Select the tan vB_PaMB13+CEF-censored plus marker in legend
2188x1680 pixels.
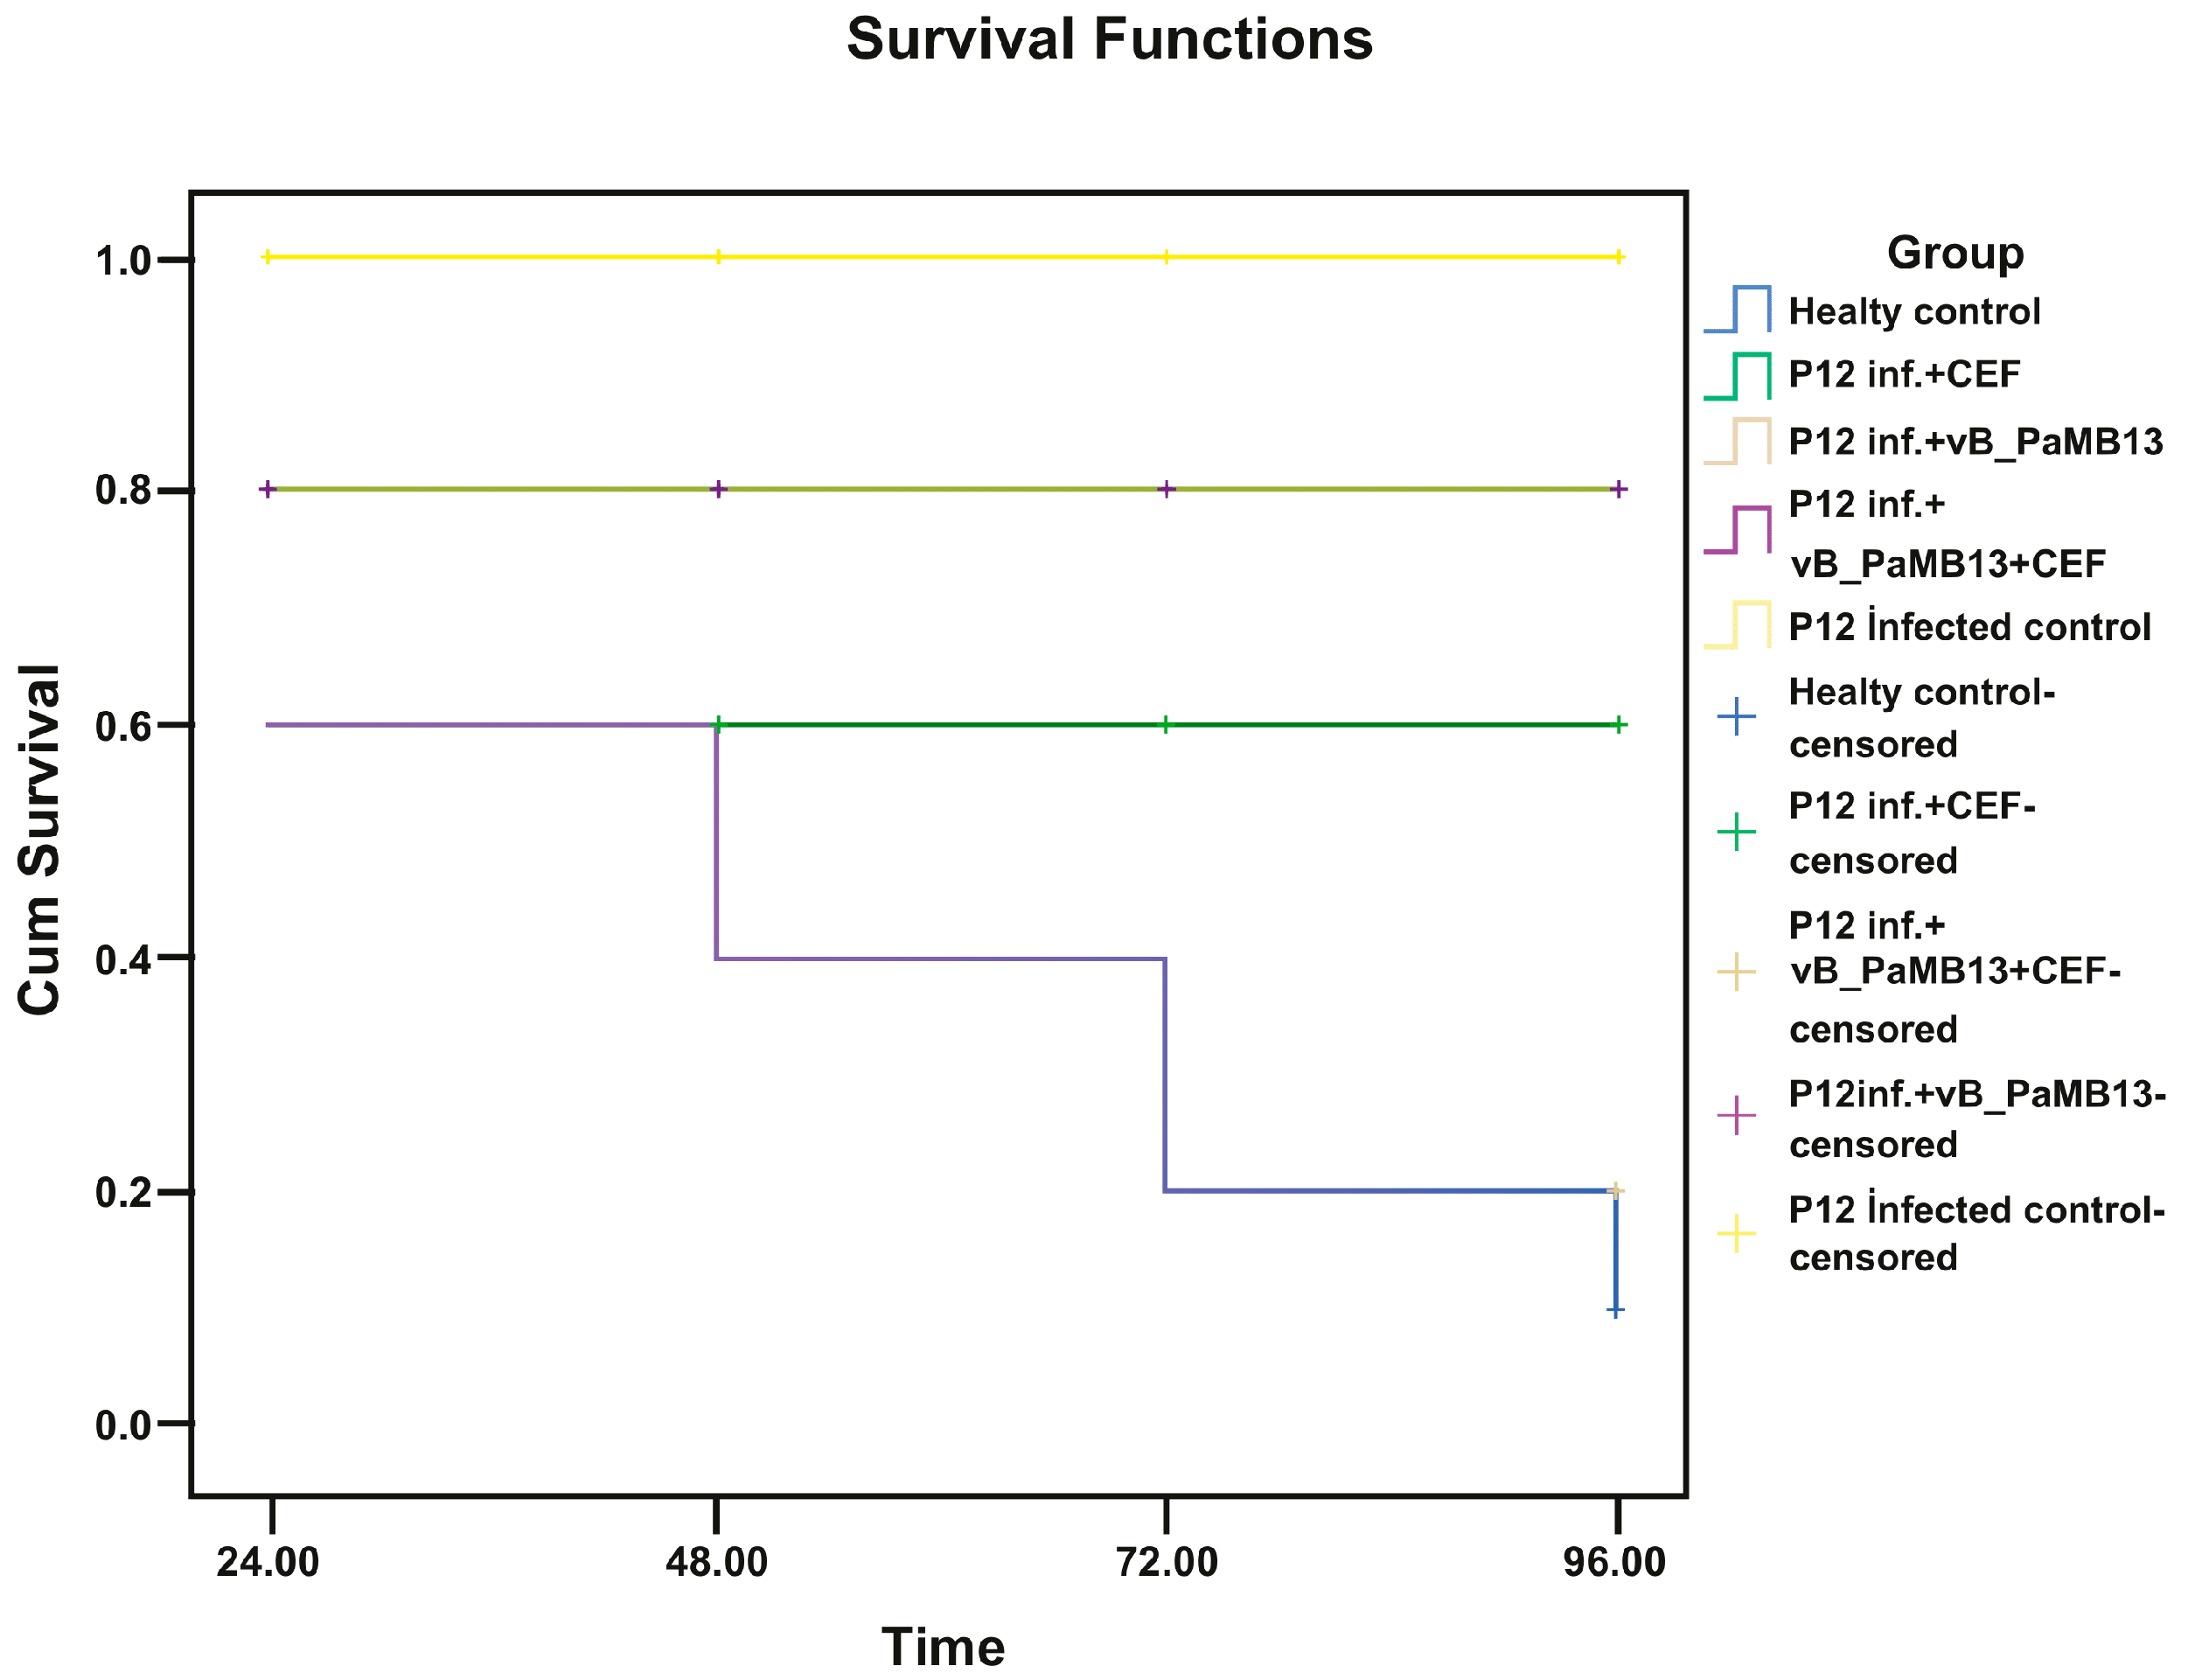[x=1737, y=972]
